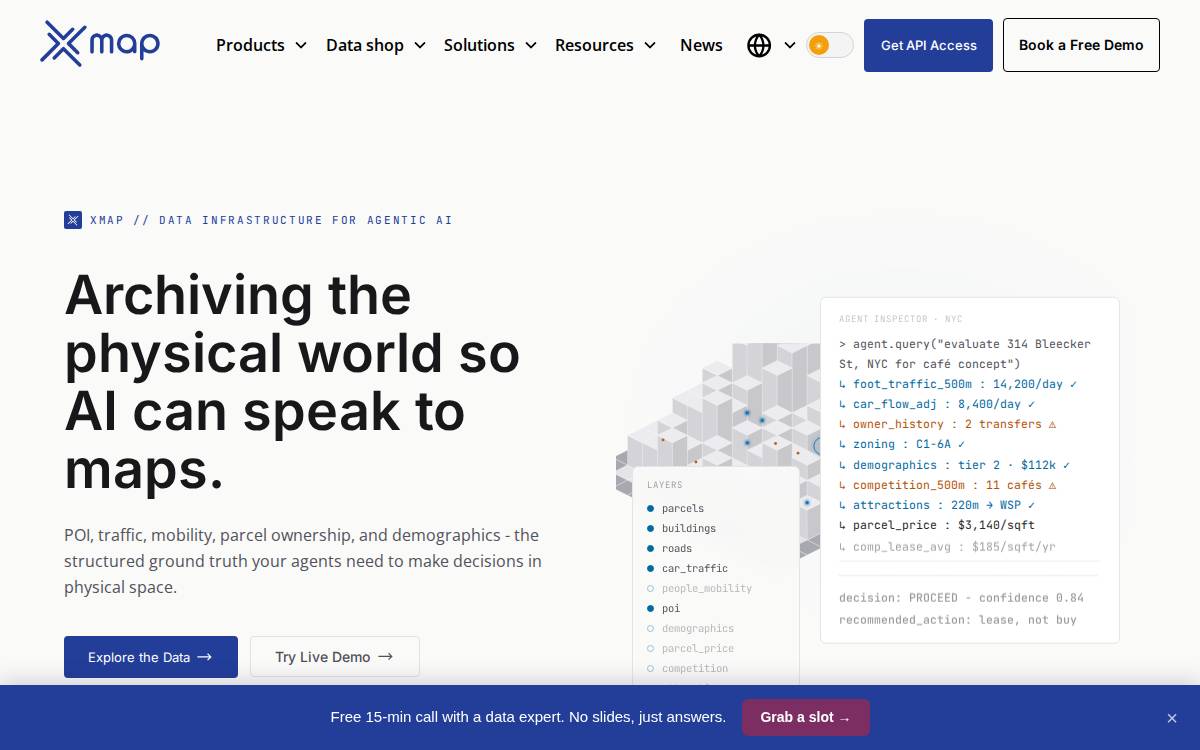Click the competition_500m : 11 cafés line
1200x750 pixels.
coord(948,485)
